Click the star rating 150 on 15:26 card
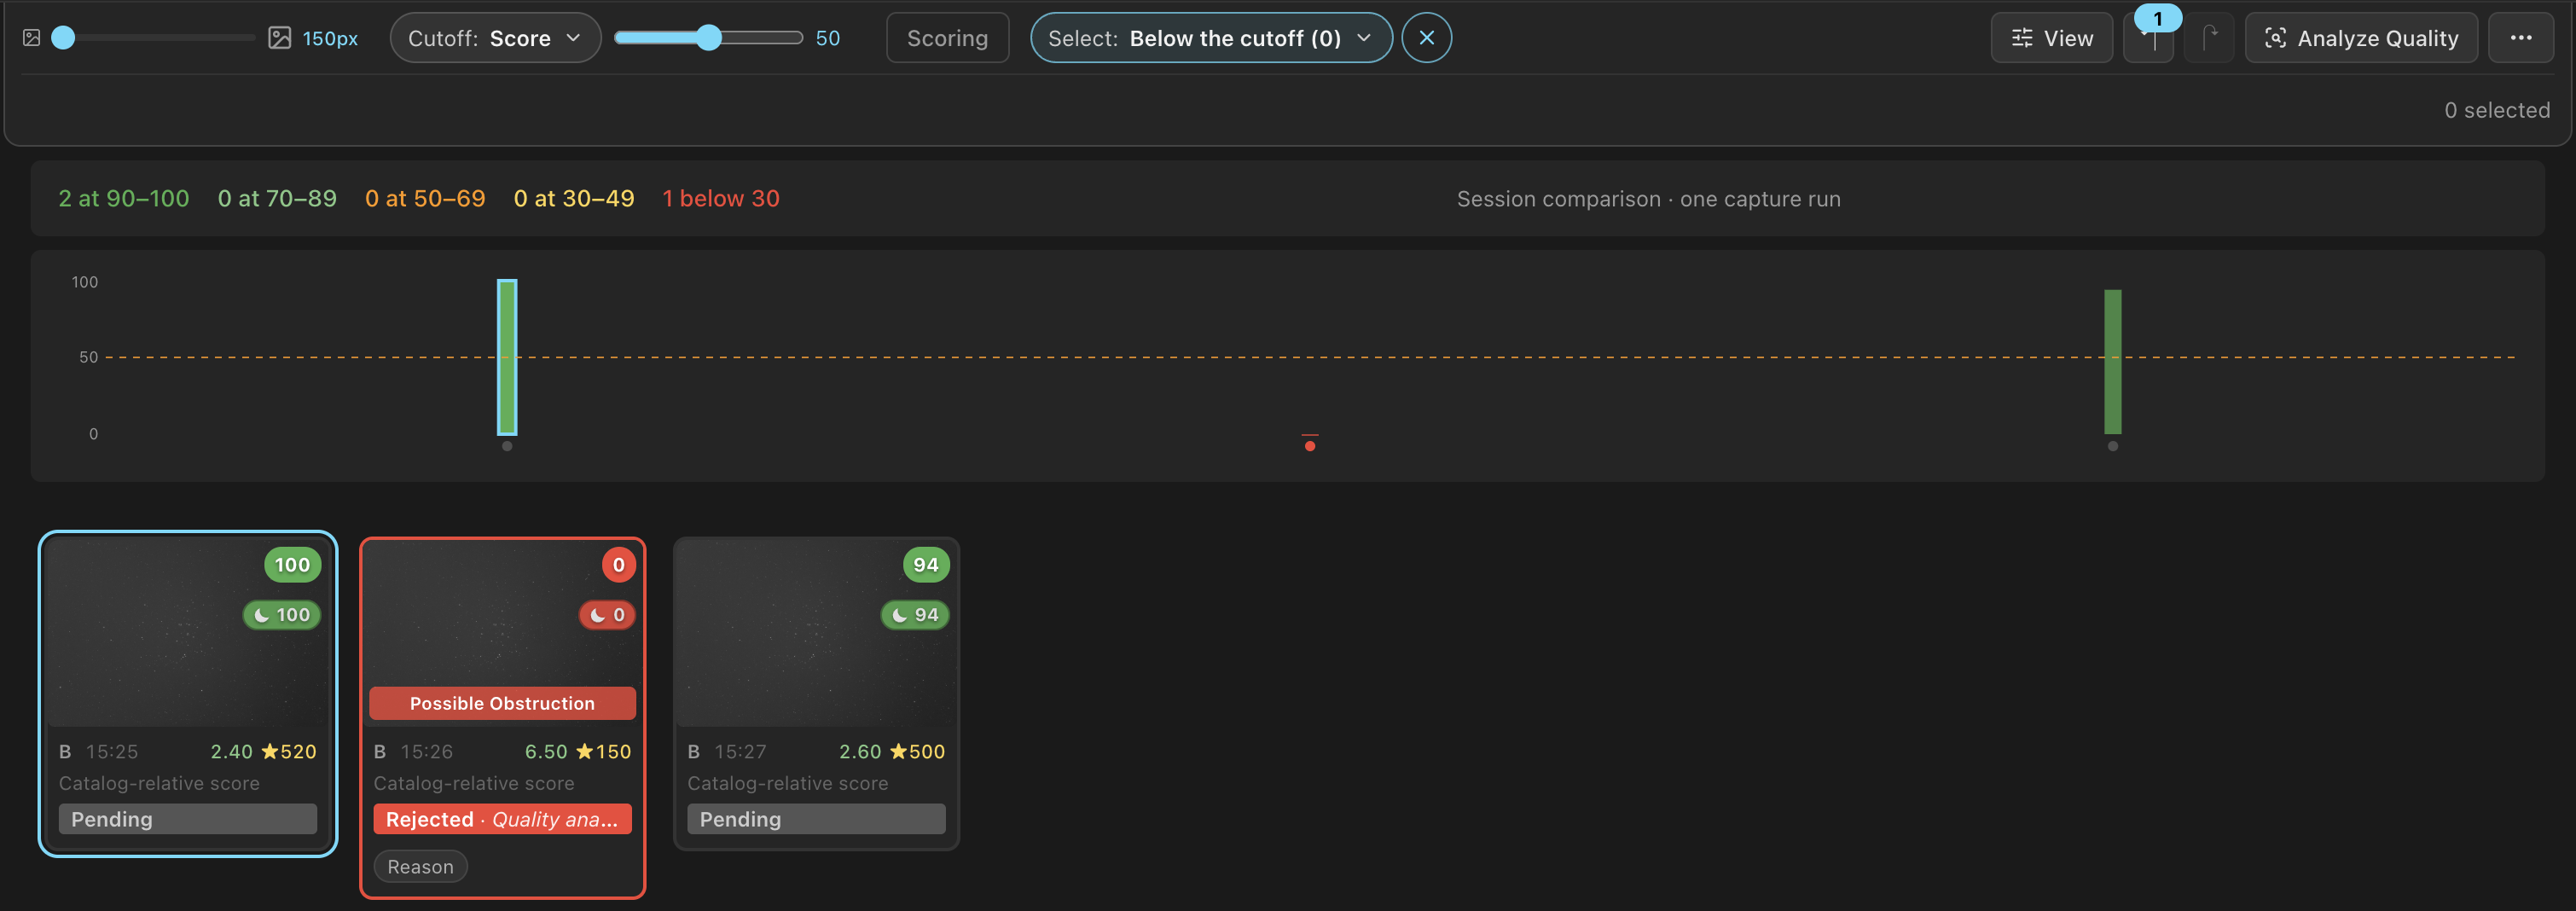Image resolution: width=2576 pixels, height=911 pixels. point(604,751)
